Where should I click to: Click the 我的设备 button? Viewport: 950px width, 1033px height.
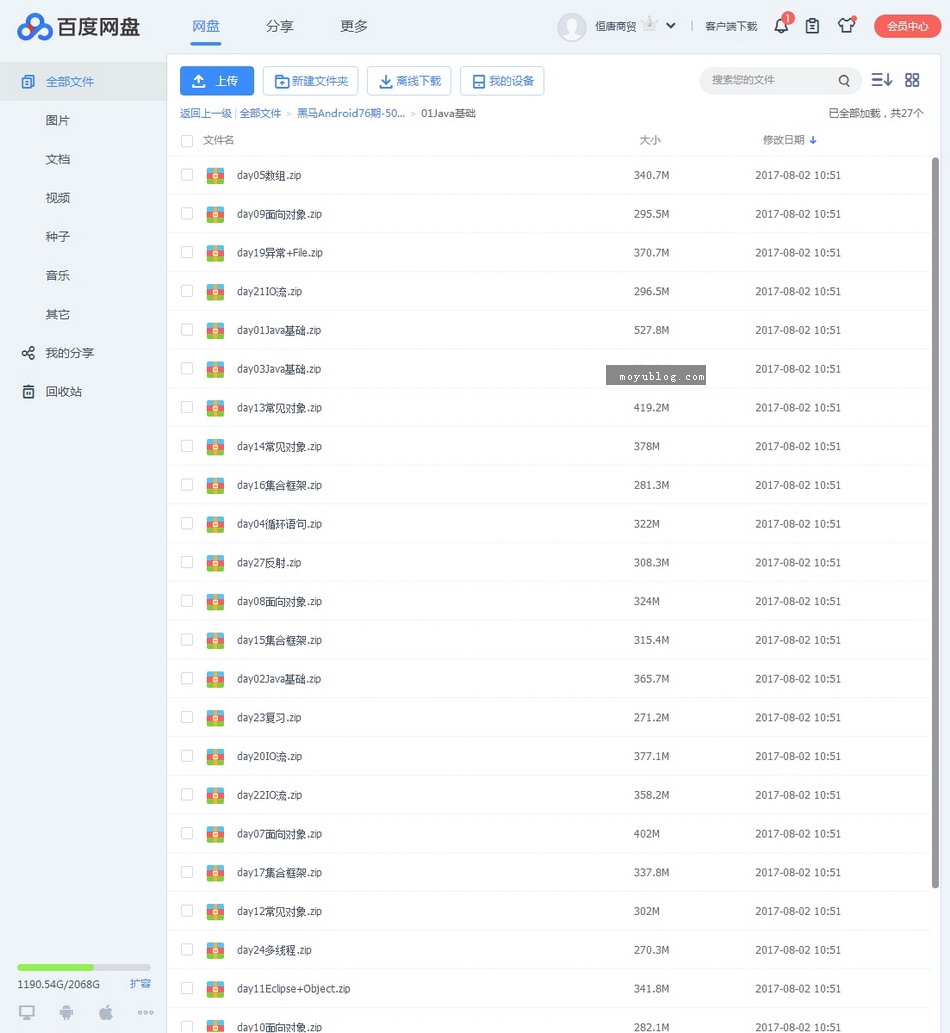pos(502,81)
